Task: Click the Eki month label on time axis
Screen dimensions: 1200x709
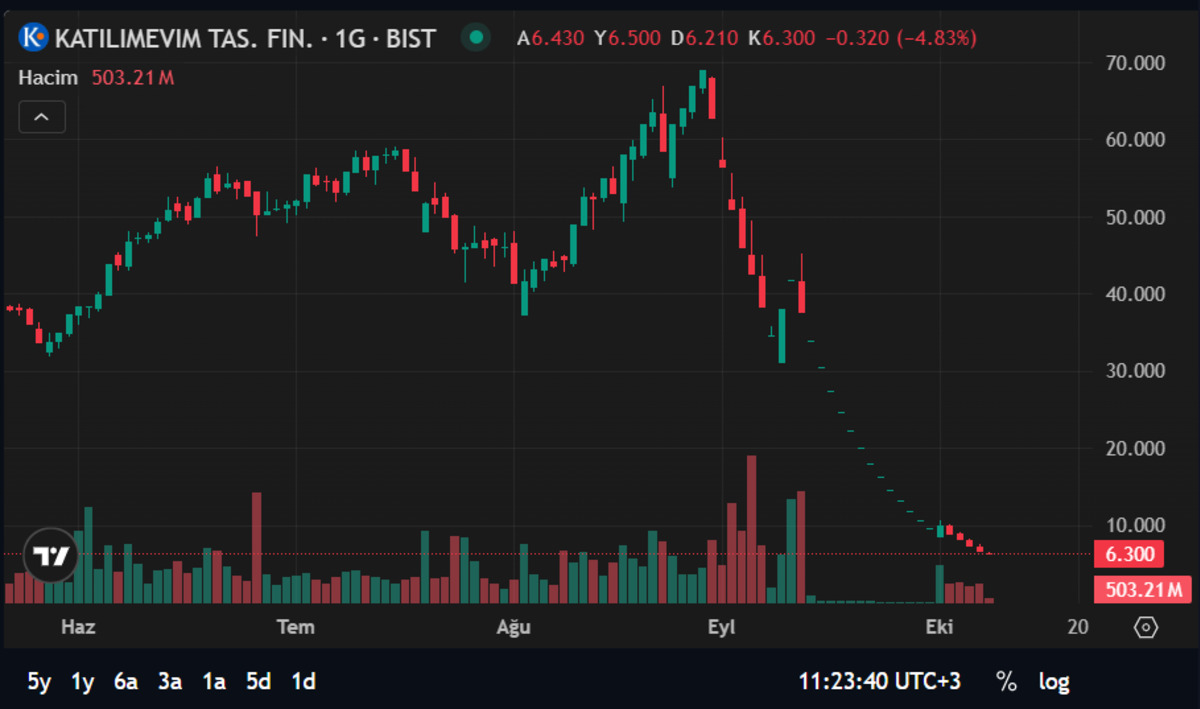Action: coord(939,627)
